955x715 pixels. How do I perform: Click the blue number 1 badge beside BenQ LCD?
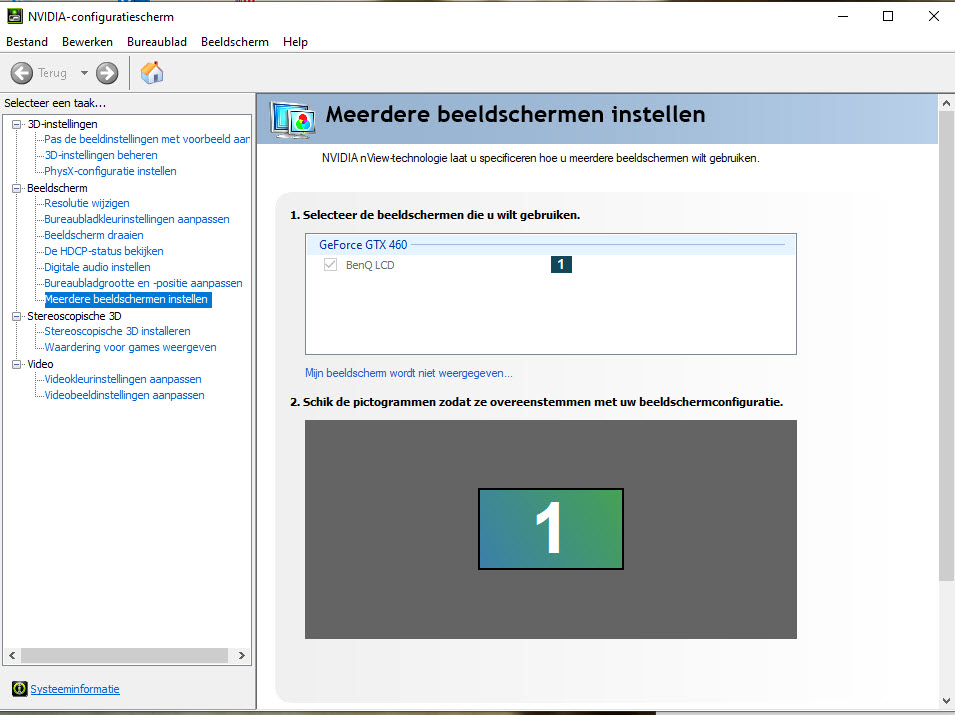(x=561, y=264)
